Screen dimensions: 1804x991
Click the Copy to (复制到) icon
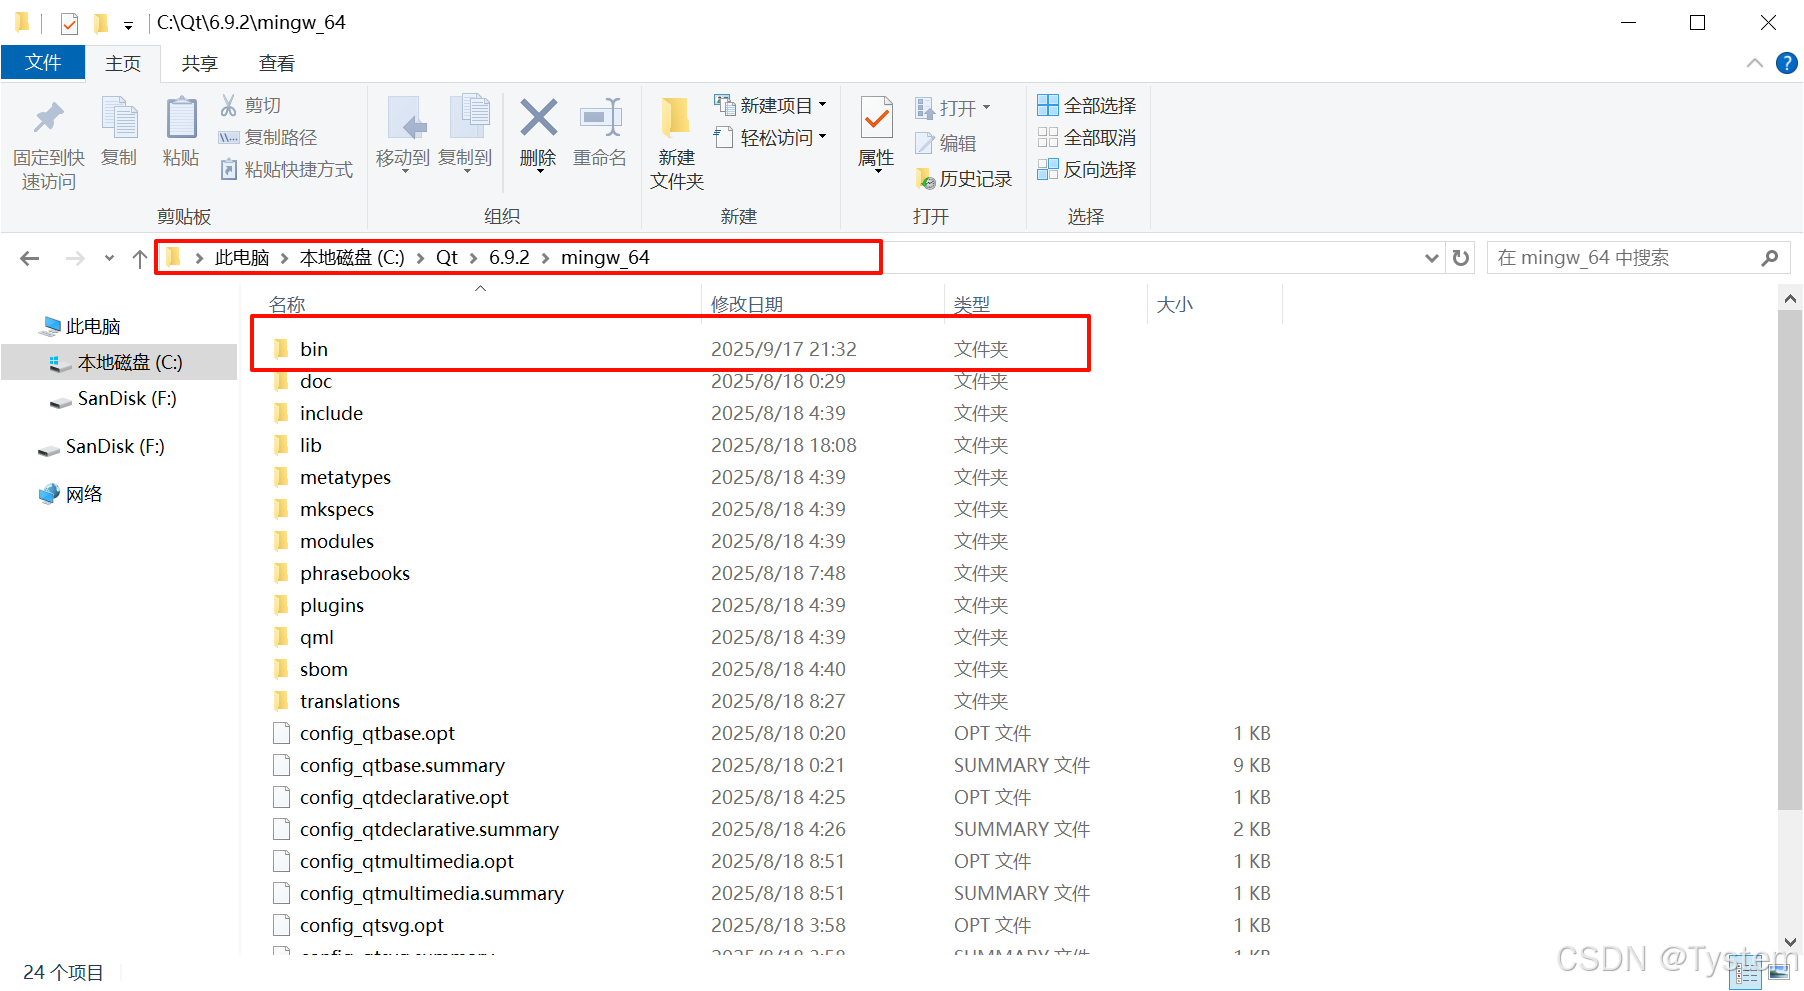click(x=468, y=119)
